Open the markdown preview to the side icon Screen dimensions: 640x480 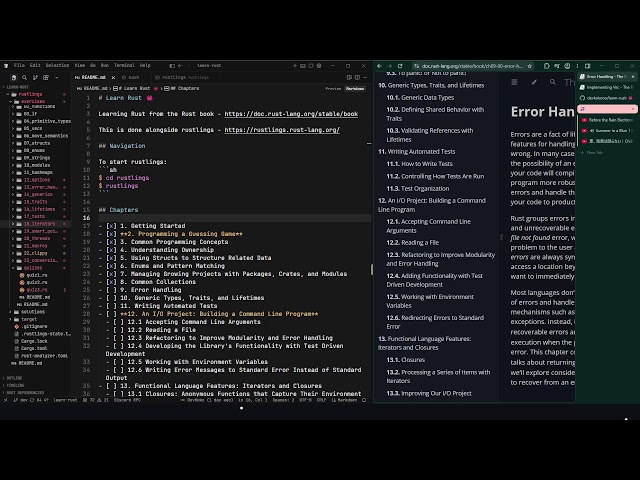349,77
